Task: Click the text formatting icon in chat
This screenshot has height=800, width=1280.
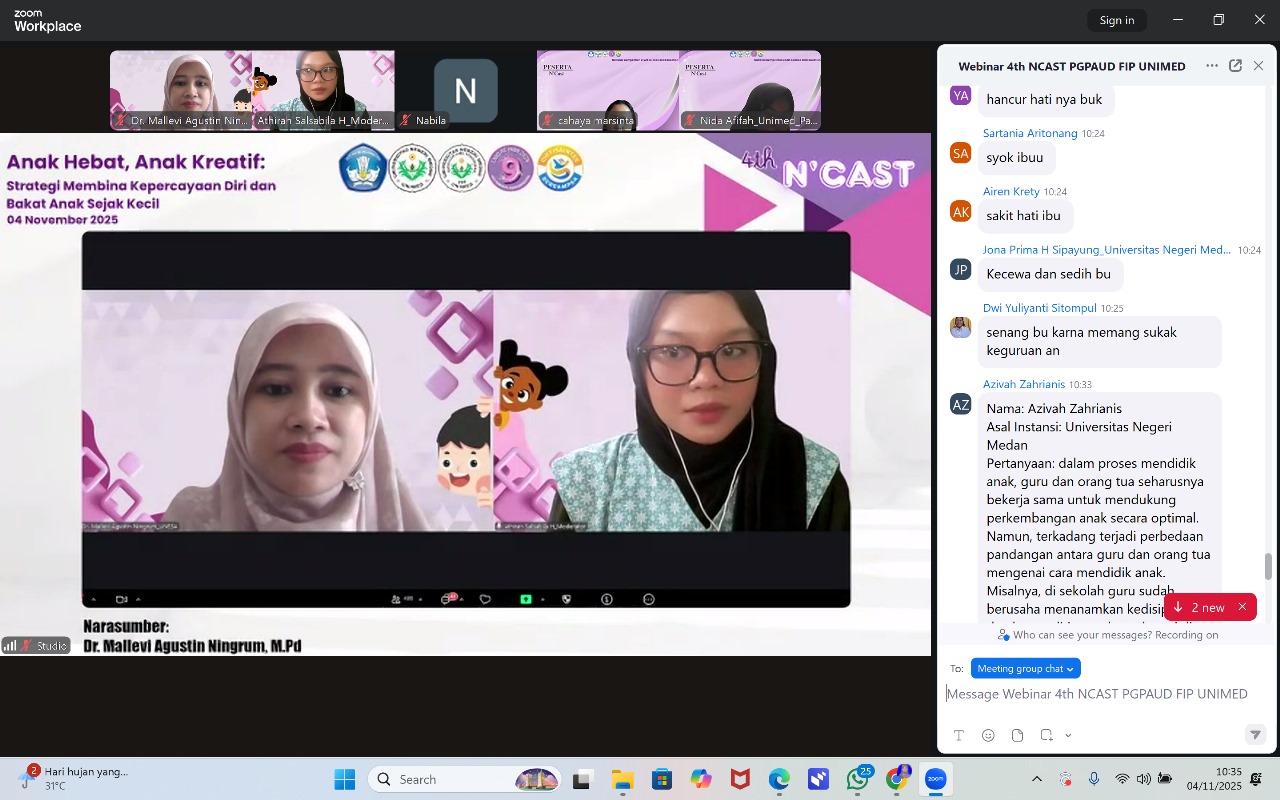Action: (958, 735)
